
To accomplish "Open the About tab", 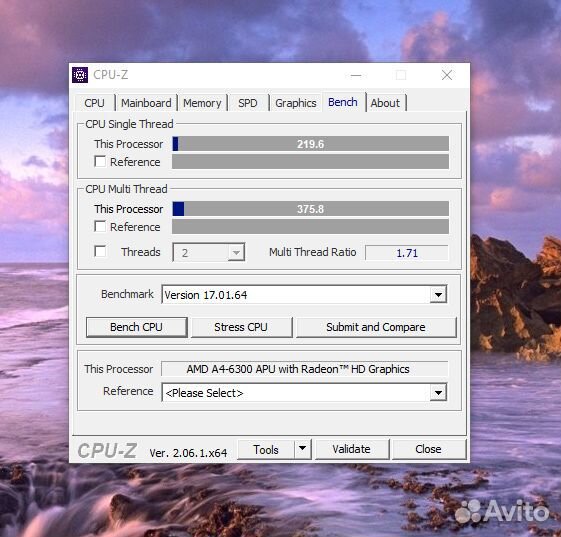I will pyautogui.click(x=385, y=103).
